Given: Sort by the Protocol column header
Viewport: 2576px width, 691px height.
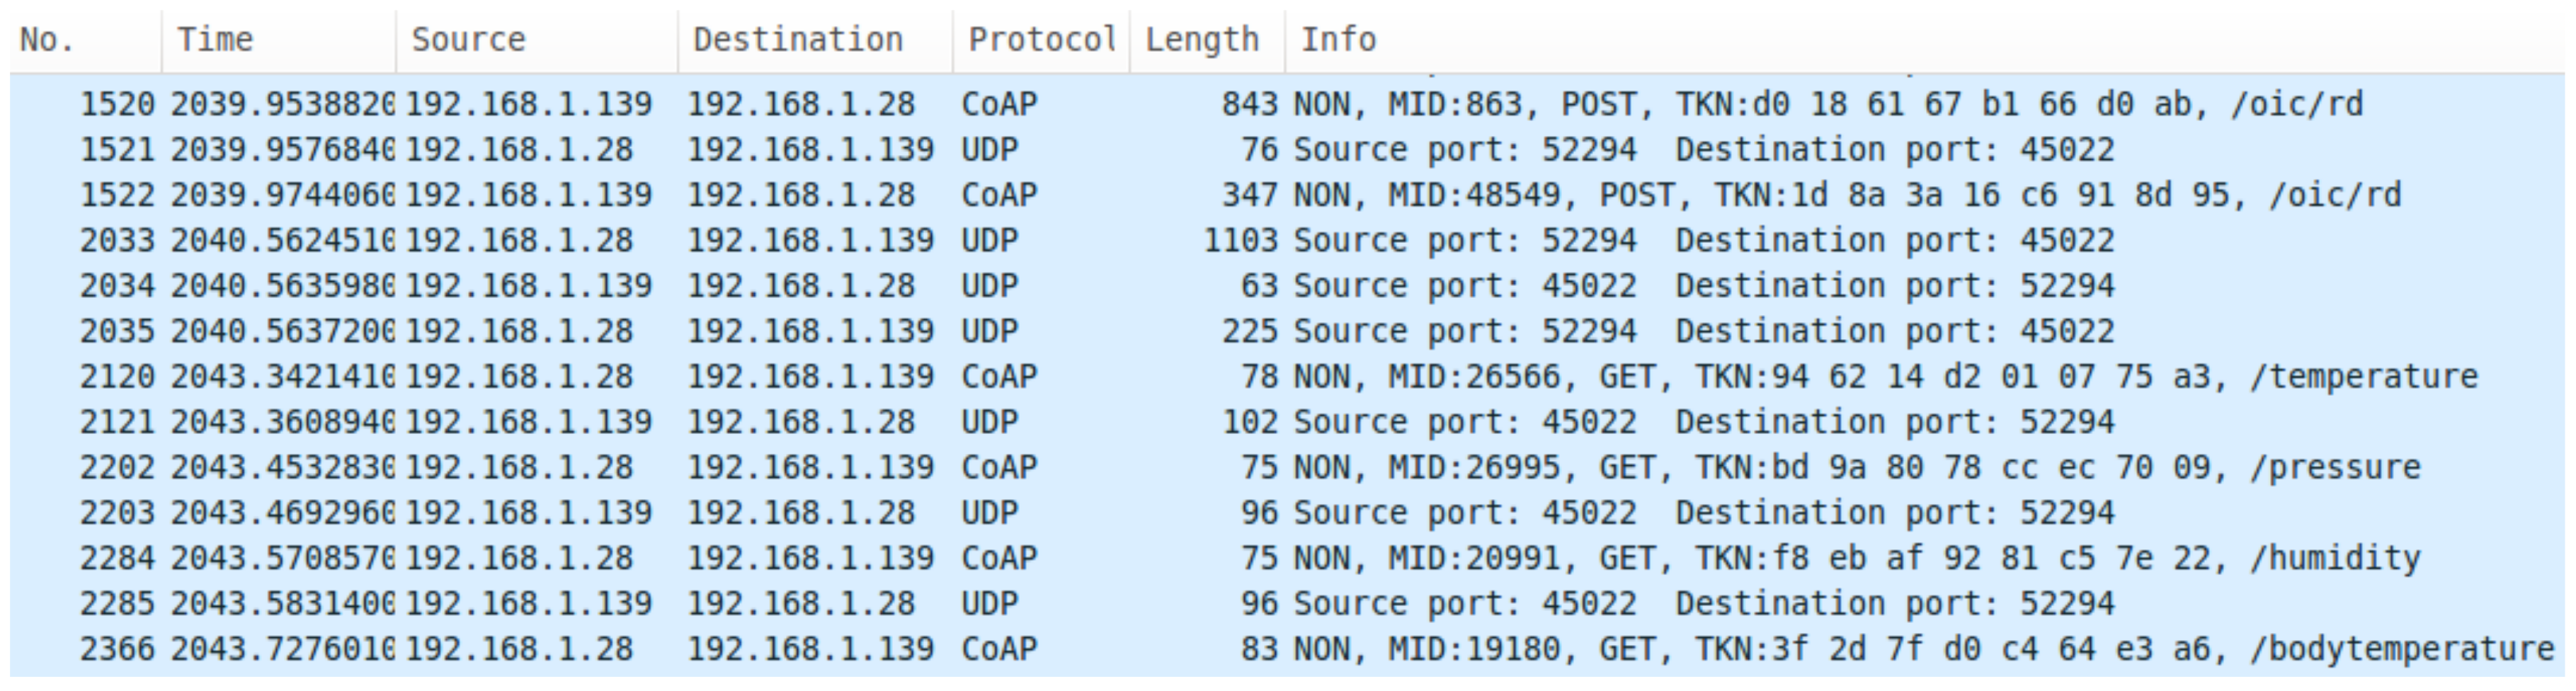Looking at the screenshot, I should [x=1041, y=40].
